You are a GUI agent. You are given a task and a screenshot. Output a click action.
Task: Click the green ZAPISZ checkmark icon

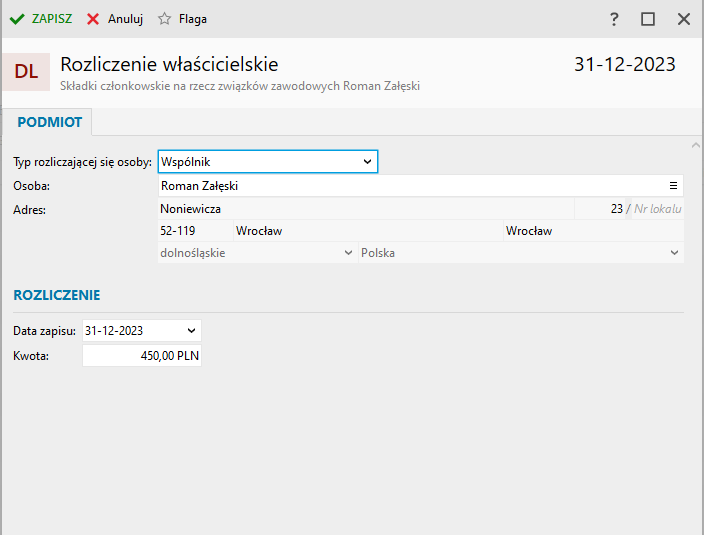click(17, 19)
